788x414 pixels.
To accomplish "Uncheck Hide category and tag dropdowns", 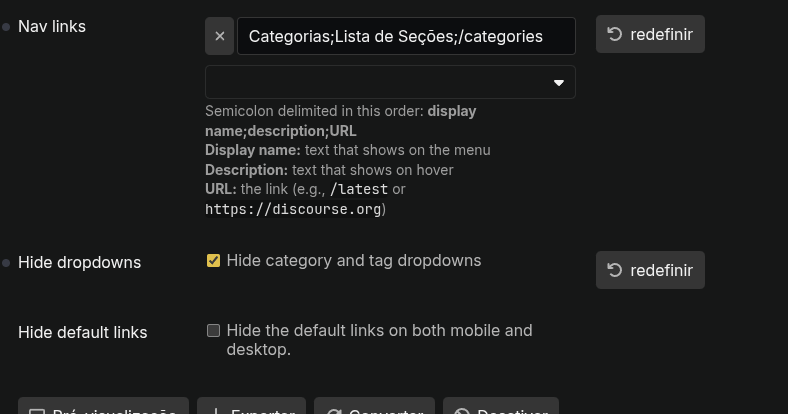I will coord(213,260).
